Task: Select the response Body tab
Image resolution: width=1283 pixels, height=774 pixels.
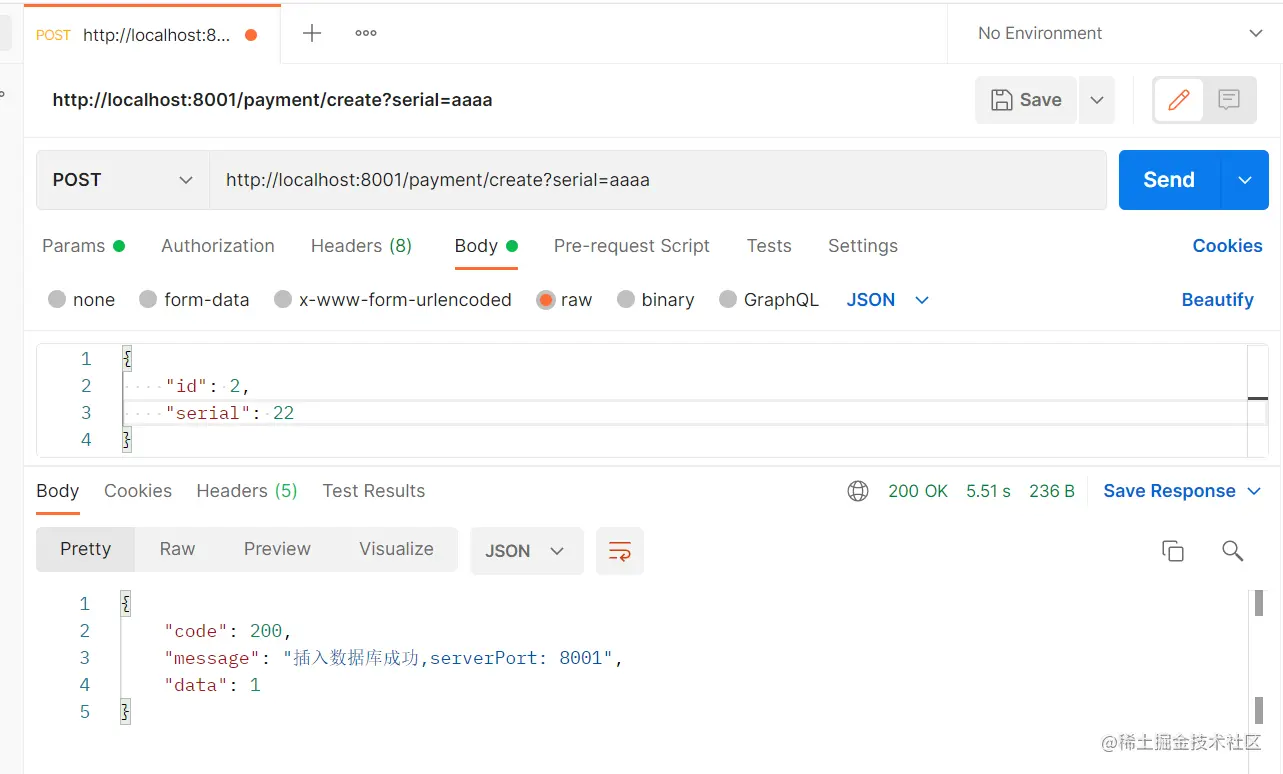Action: [57, 491]
